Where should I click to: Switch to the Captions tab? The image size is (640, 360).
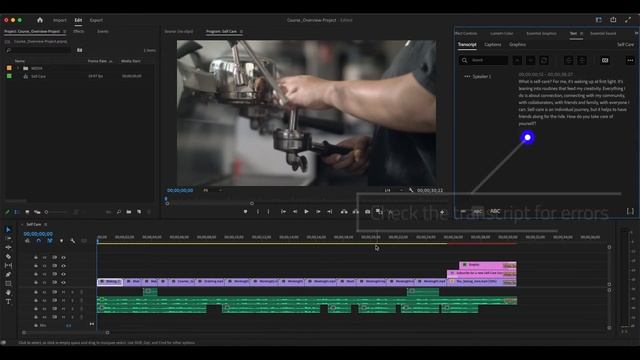pos(493,44)
